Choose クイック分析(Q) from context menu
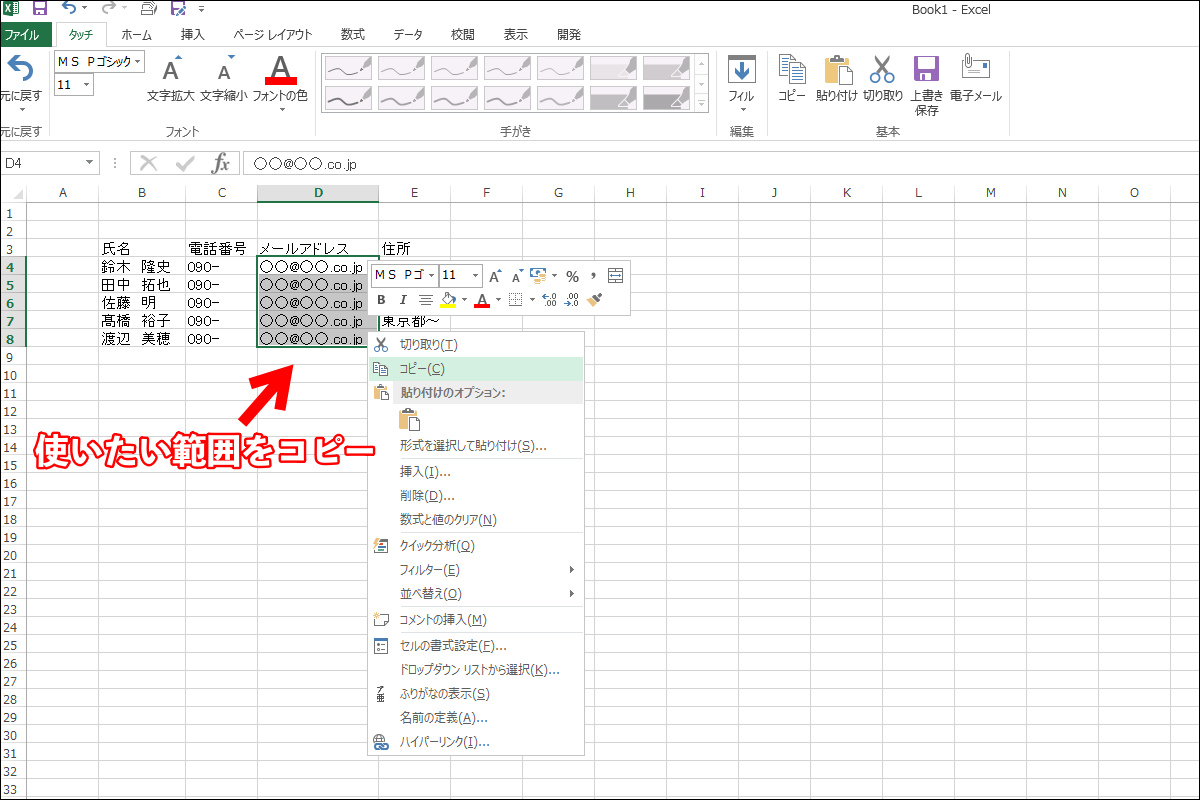 pos(476,546)
